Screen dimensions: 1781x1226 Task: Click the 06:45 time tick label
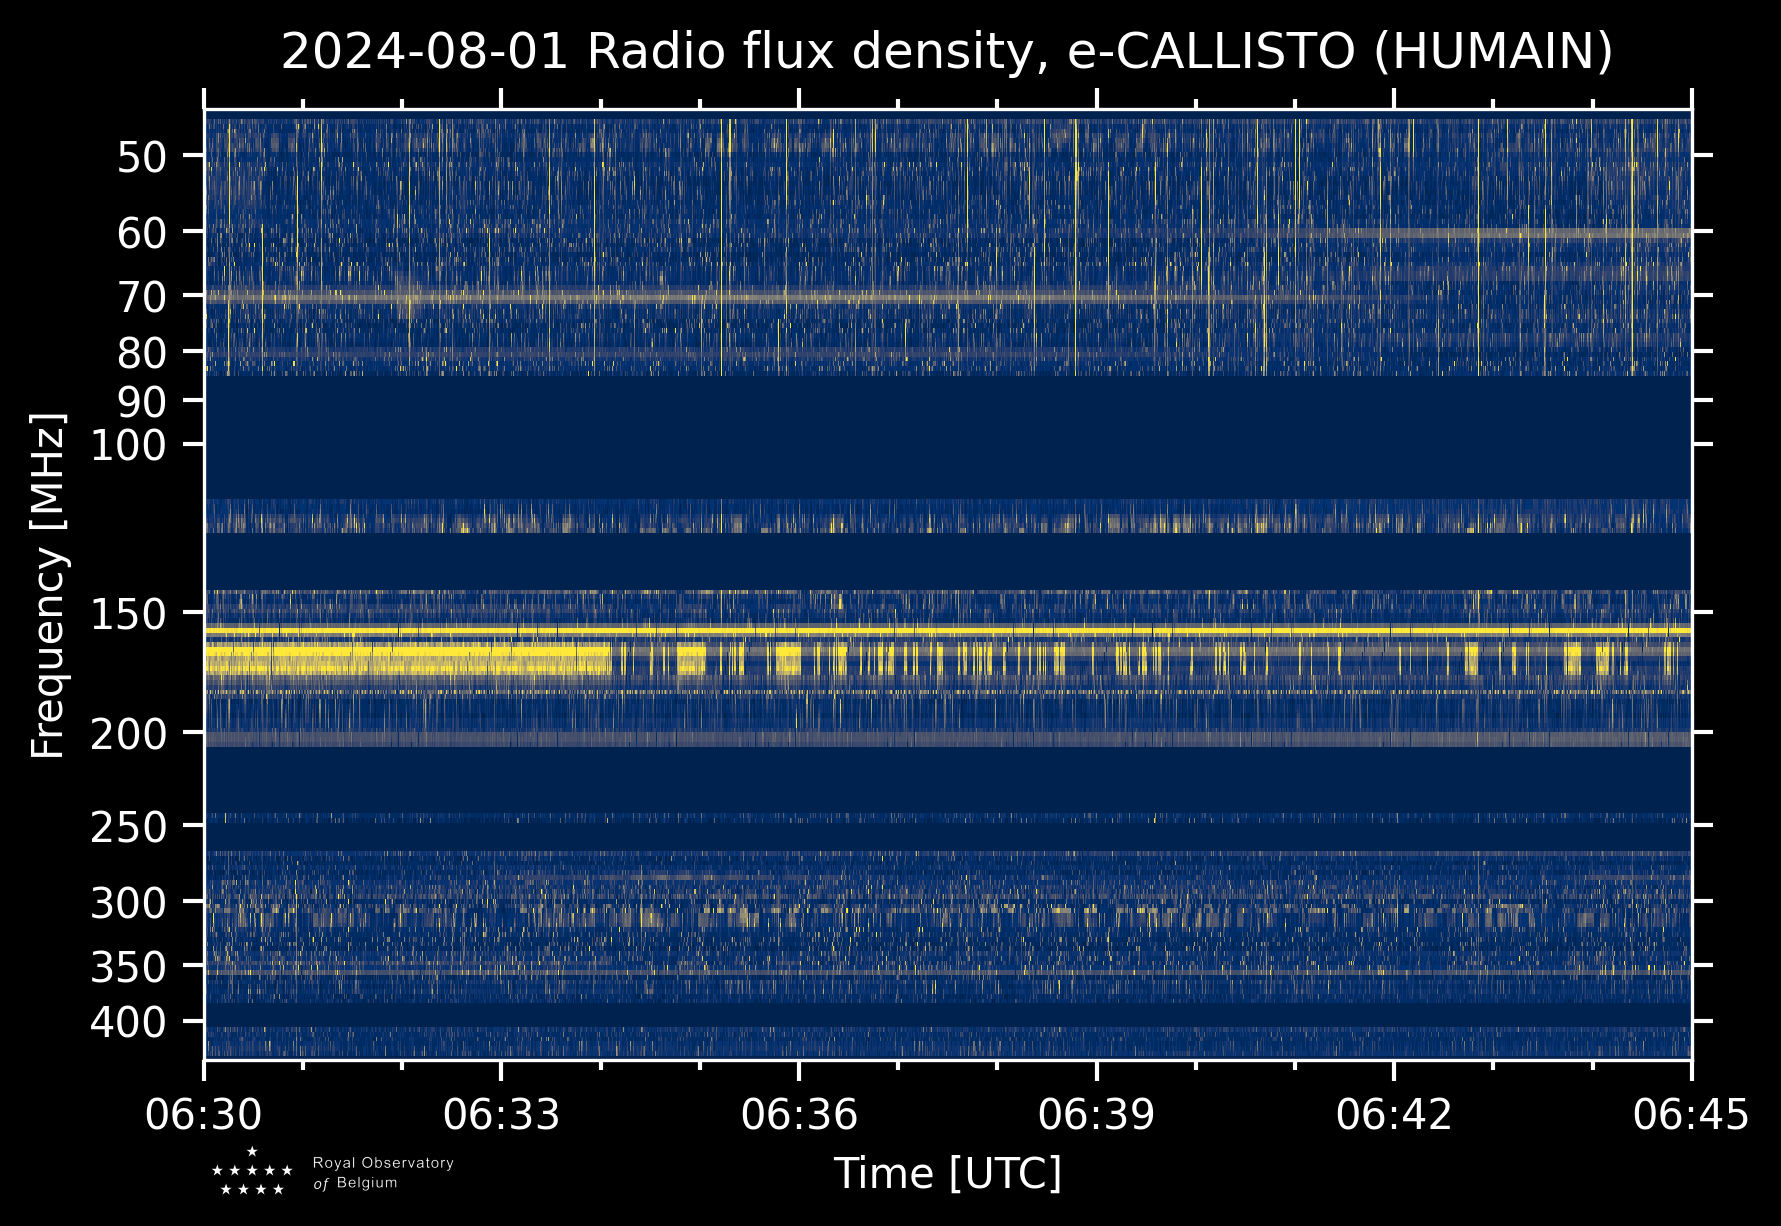[x=1691, y=1114]
